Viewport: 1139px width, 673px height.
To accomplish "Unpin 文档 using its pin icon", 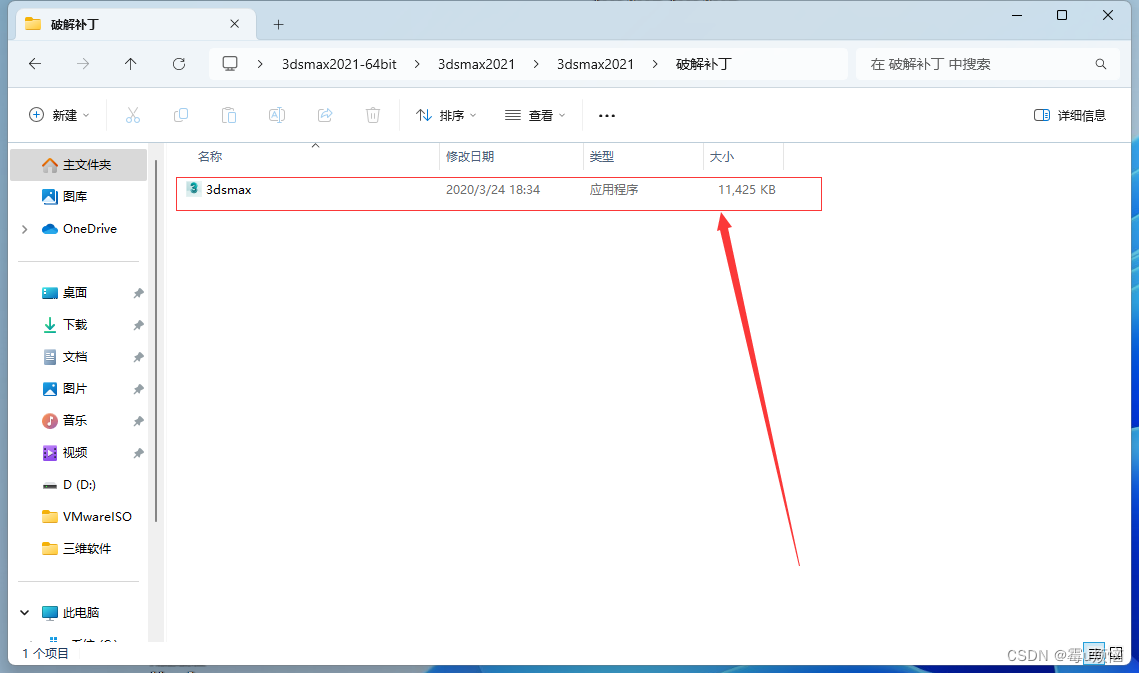I will pos(138,357).
